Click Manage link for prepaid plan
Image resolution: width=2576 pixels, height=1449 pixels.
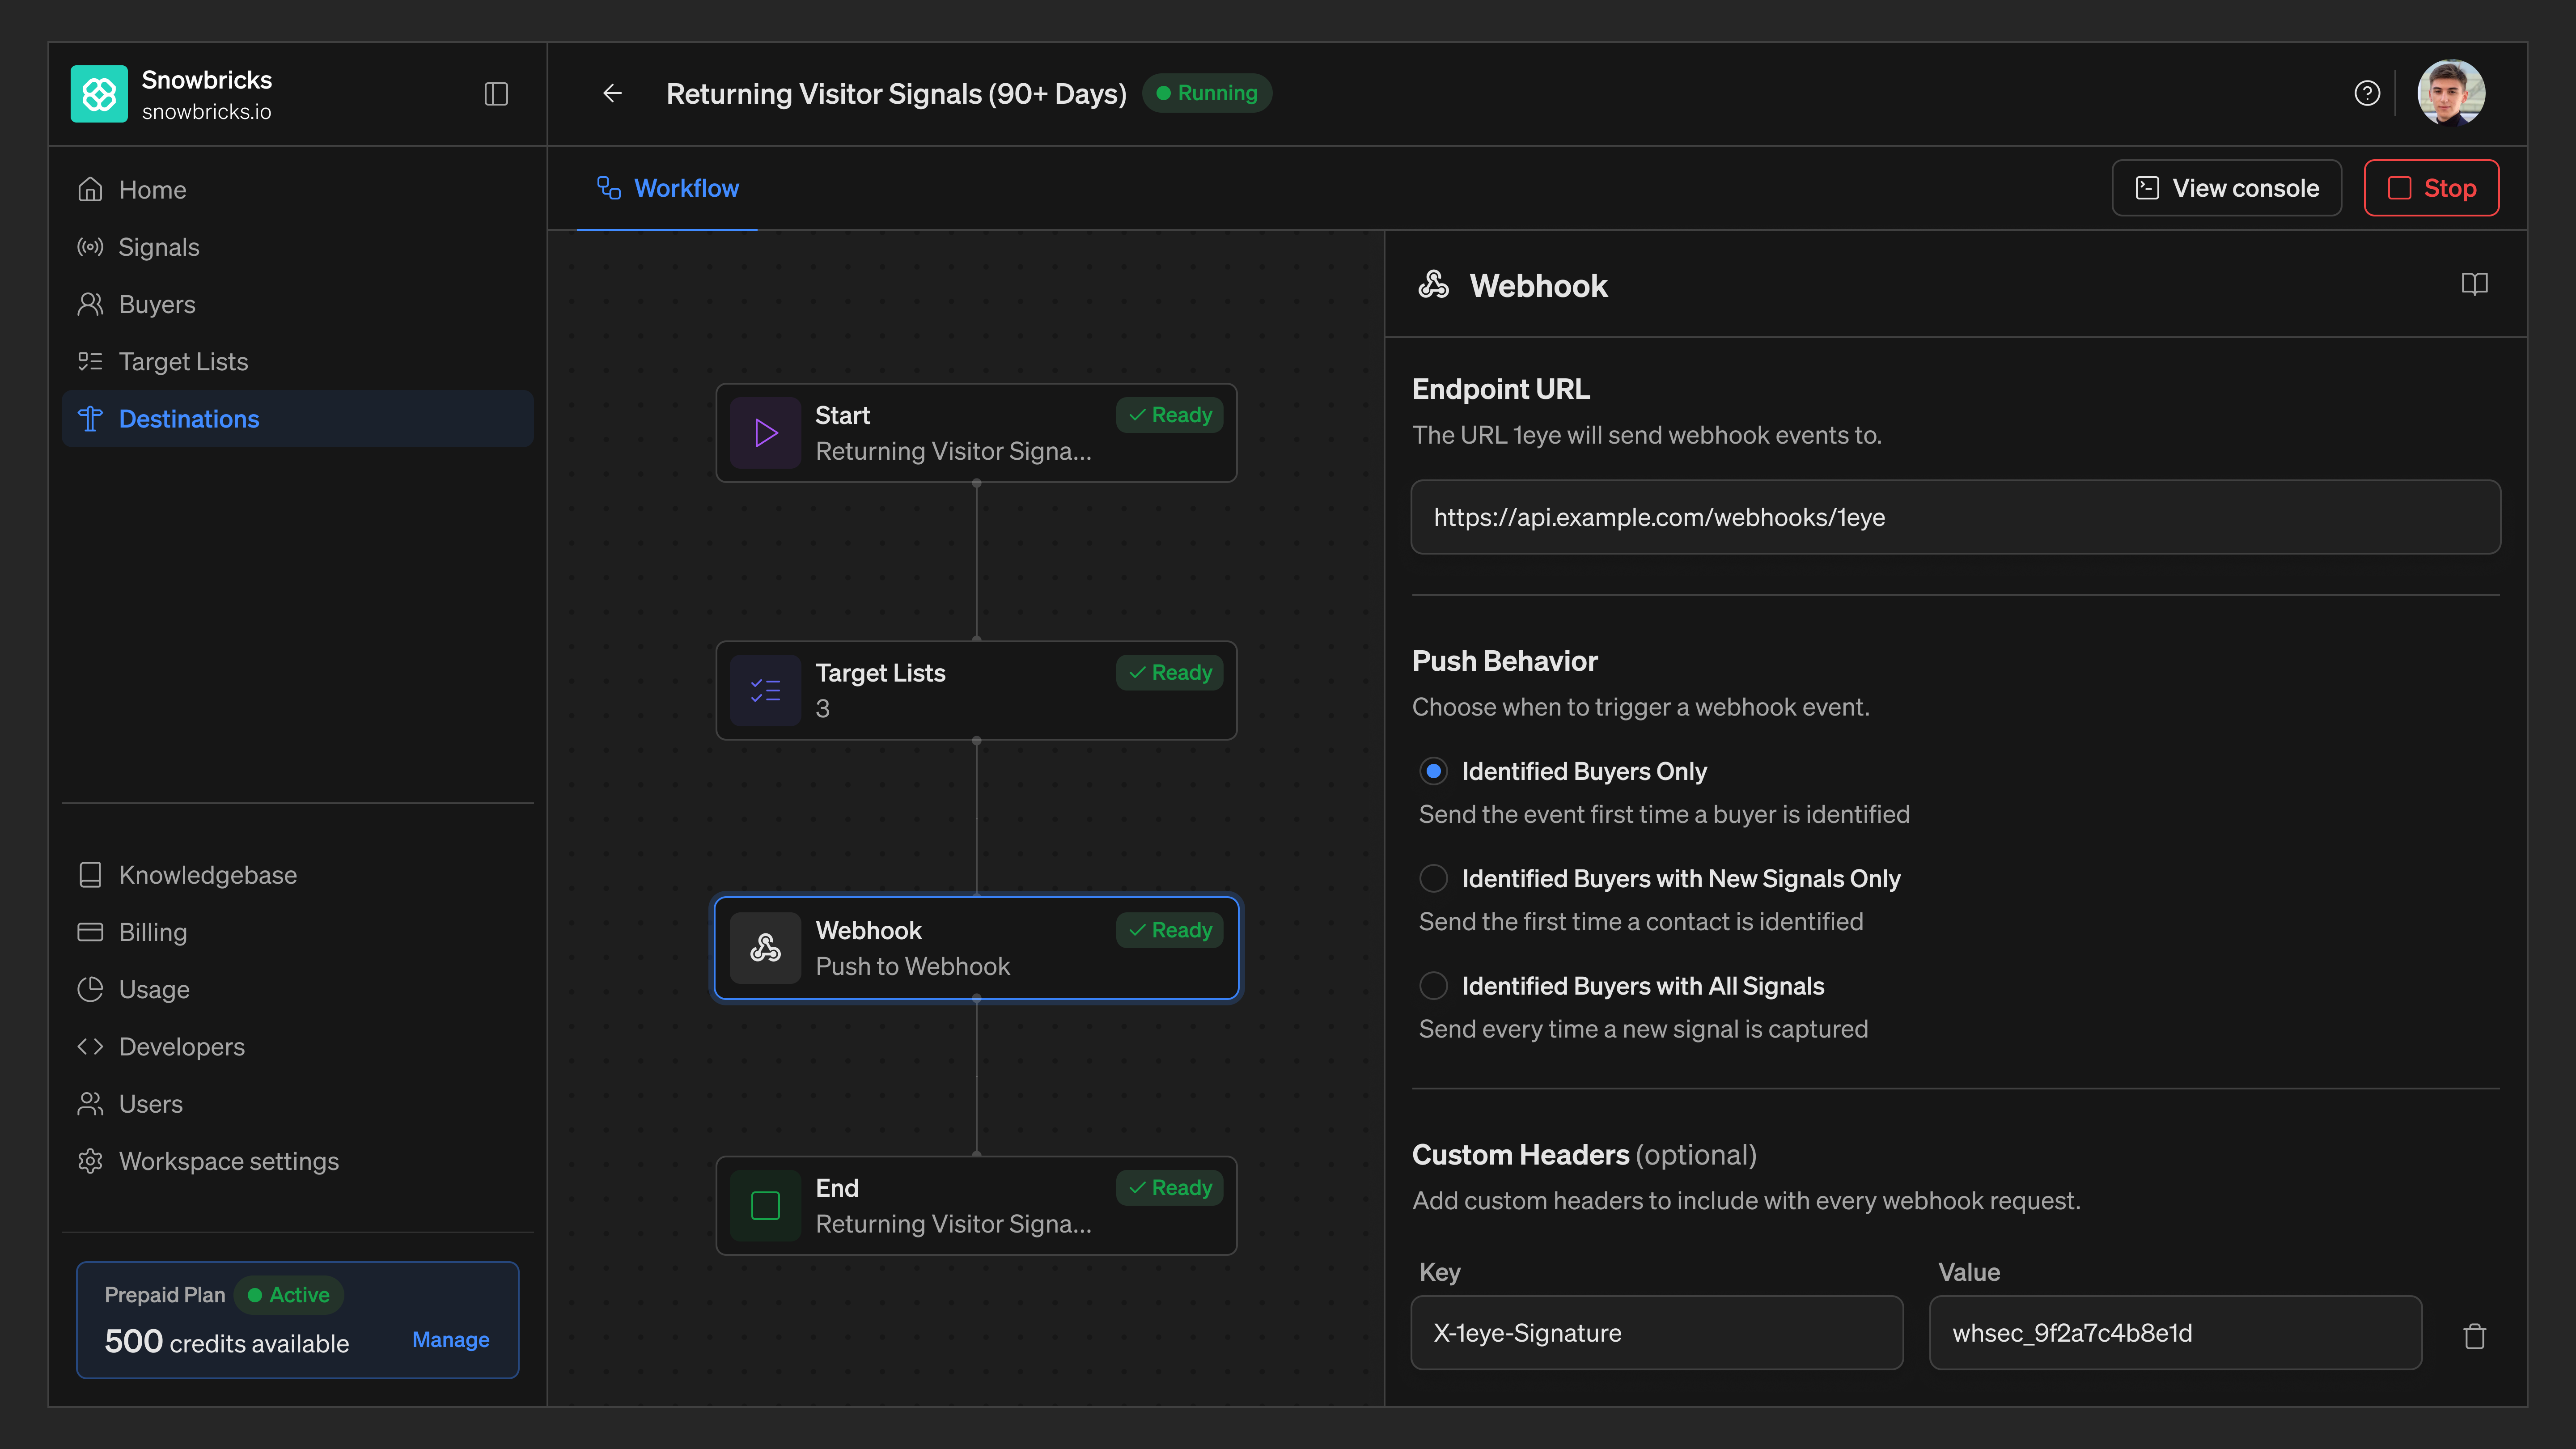[451, 1340]
